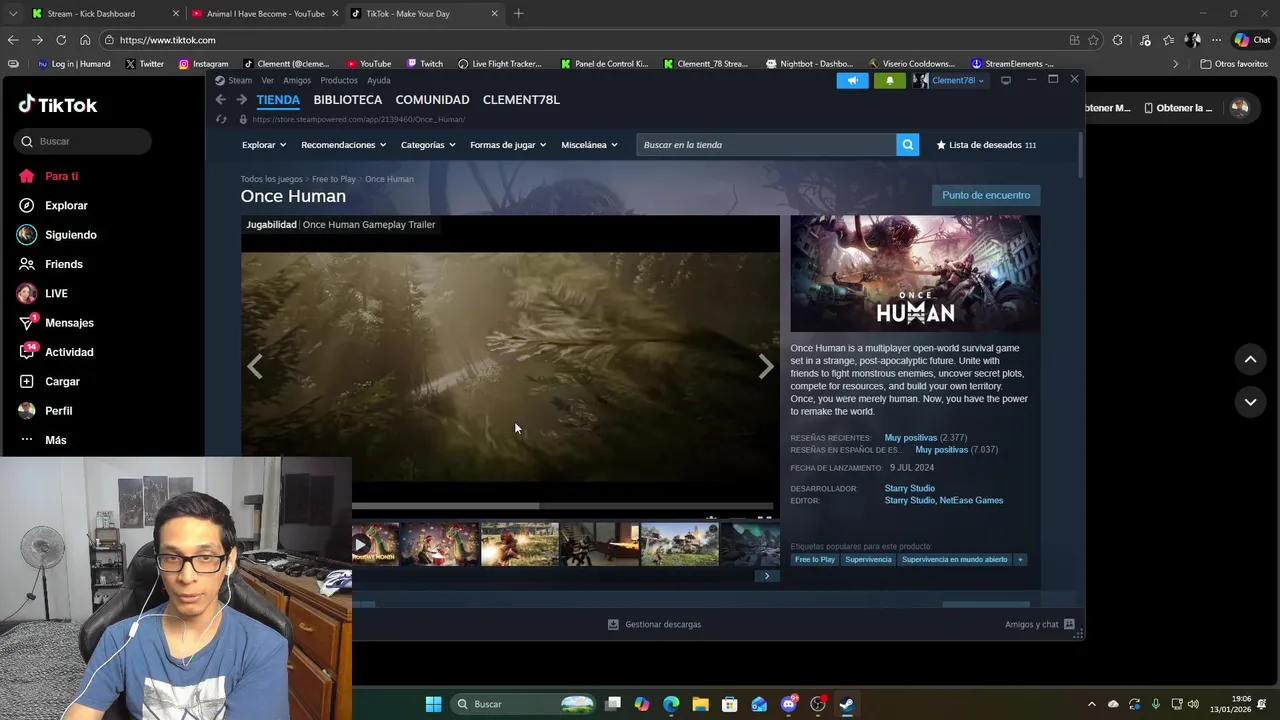Open Edge tab list dropdown arrow
The image size is (1280, 720).
[12, 14]
